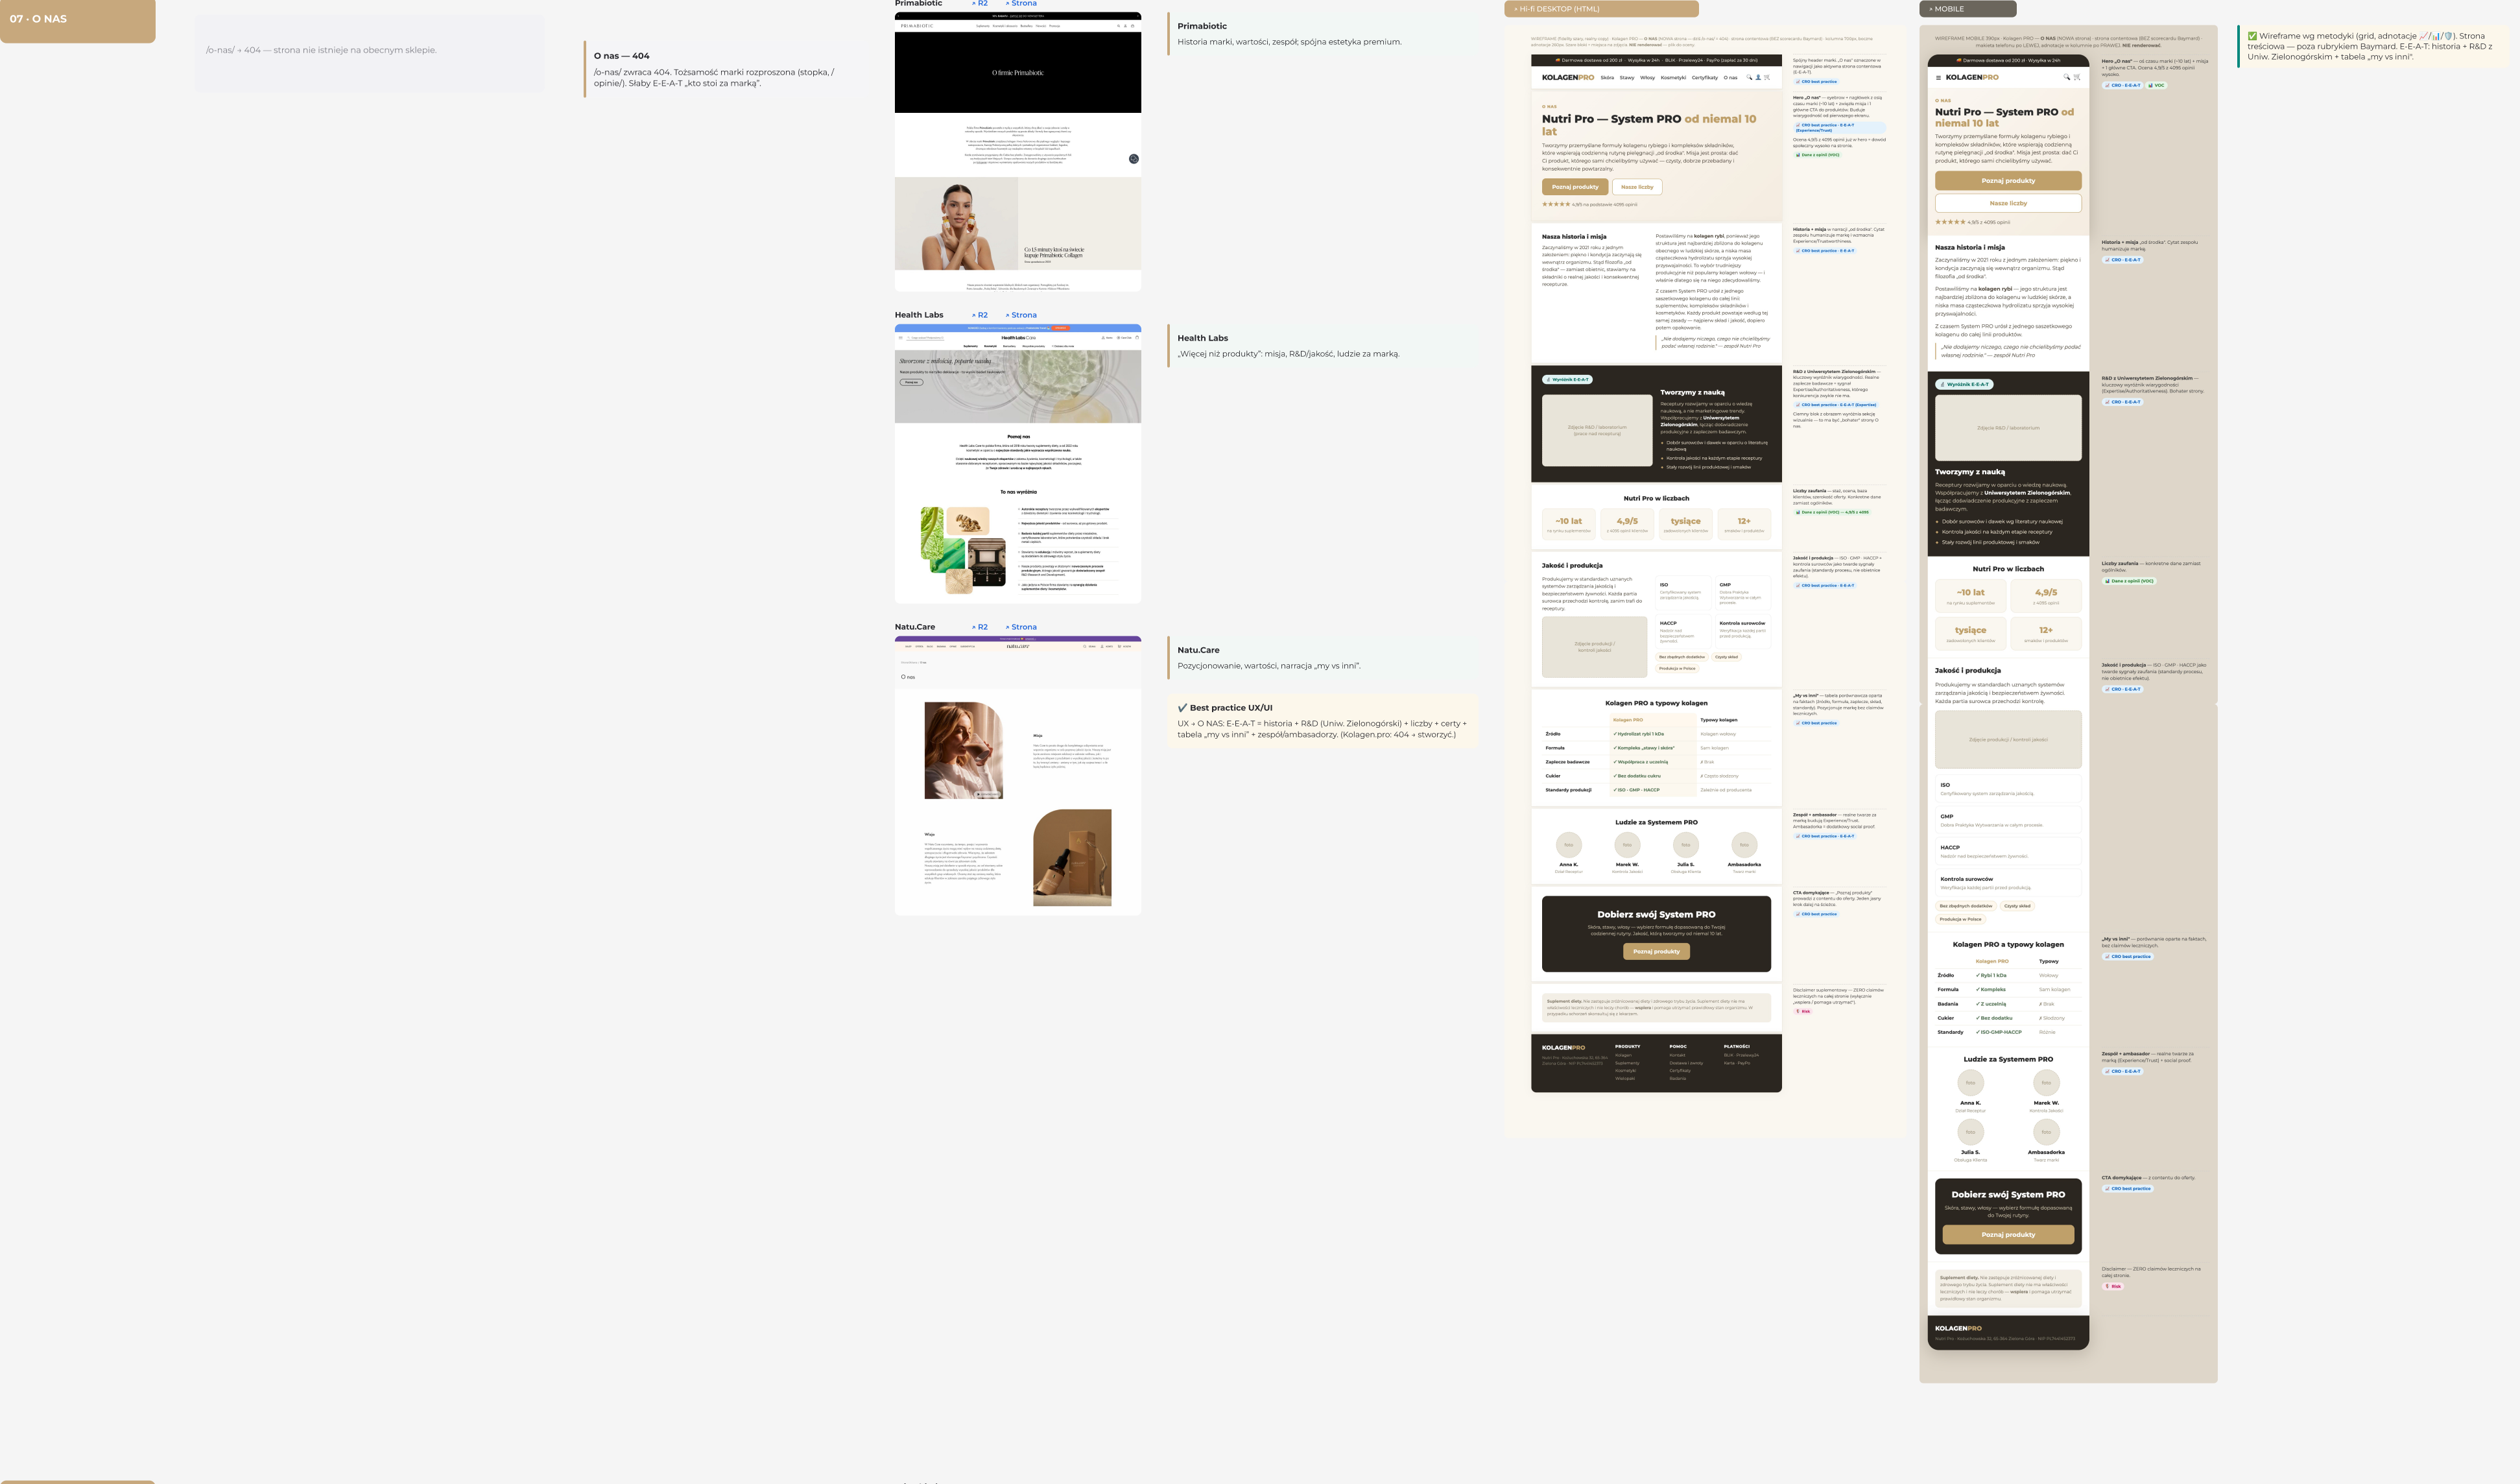Click cart icon in mobile wireframe header
The height and width of the screenshot is (1484, 2520).
[2077, 78]
